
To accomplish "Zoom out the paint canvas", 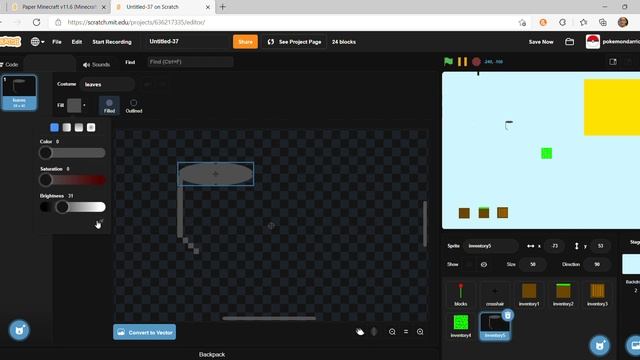I will (x=392, y=332).
